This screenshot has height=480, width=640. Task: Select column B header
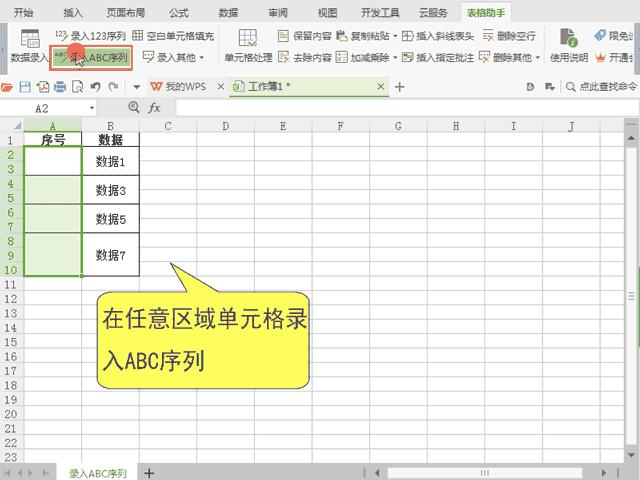pyautogui.click(x=110, y=126)
